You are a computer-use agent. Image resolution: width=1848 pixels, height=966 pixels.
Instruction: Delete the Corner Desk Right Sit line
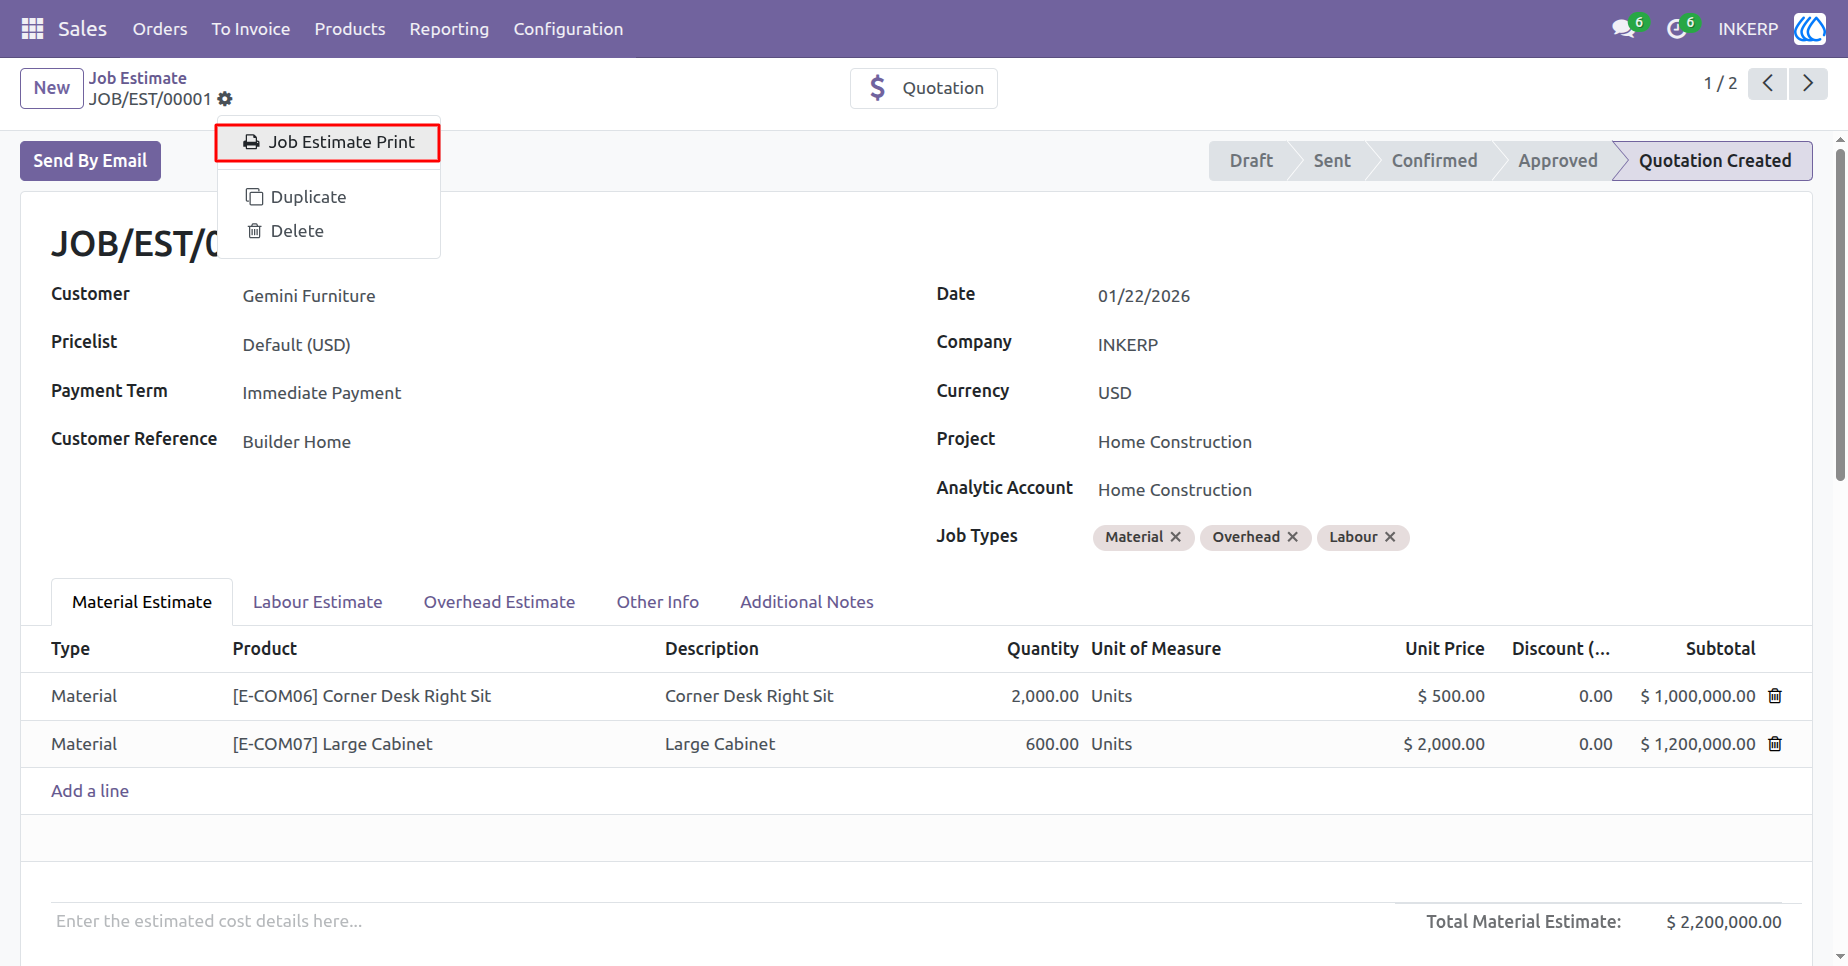tap(1775, 696)
